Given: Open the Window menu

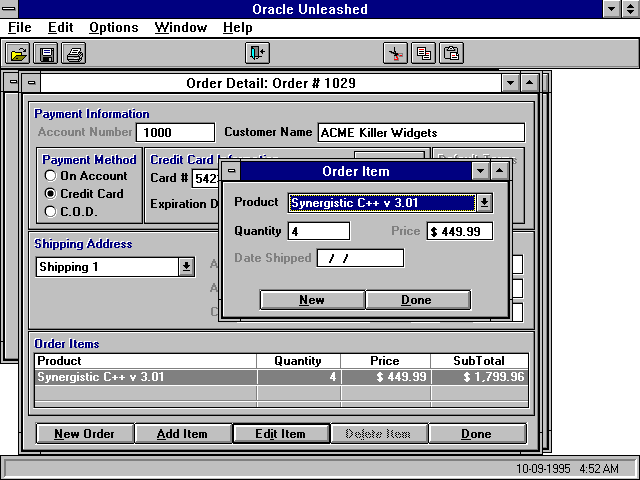Looking at the screenshot, I should (181, 27).
